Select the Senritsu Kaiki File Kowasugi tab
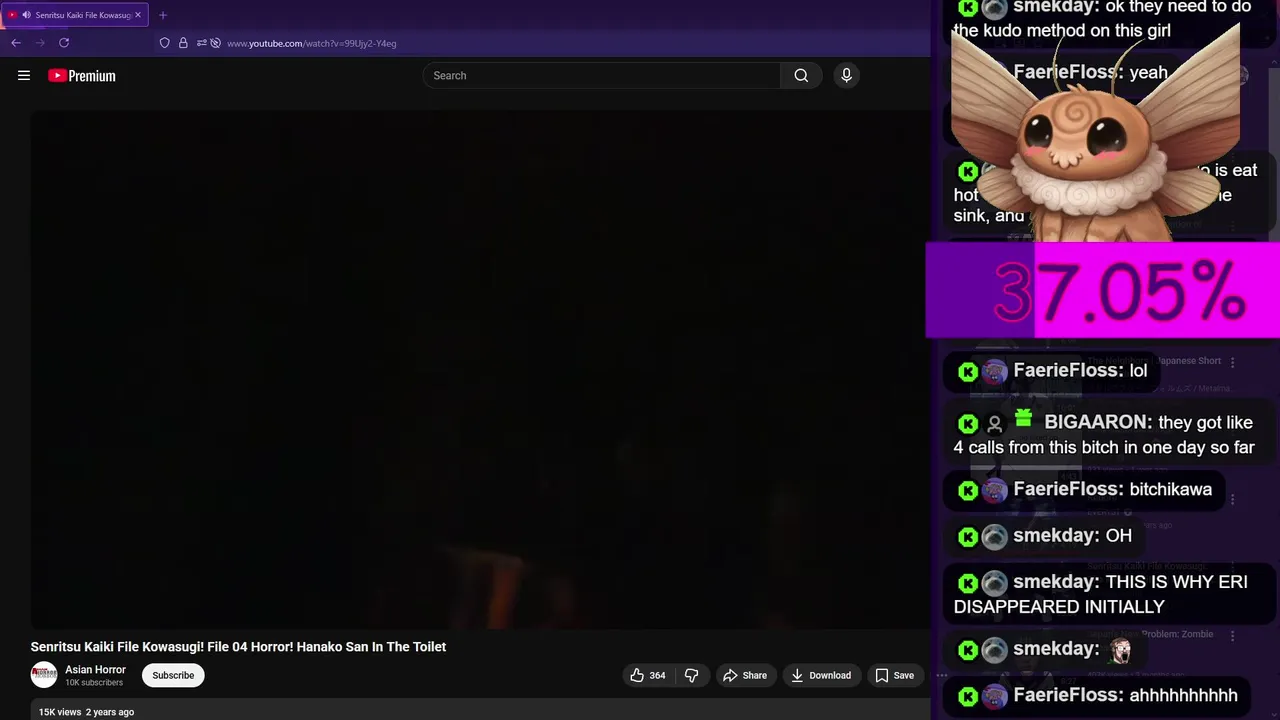This screenshot has height=720, width=1280. (75, 15)
